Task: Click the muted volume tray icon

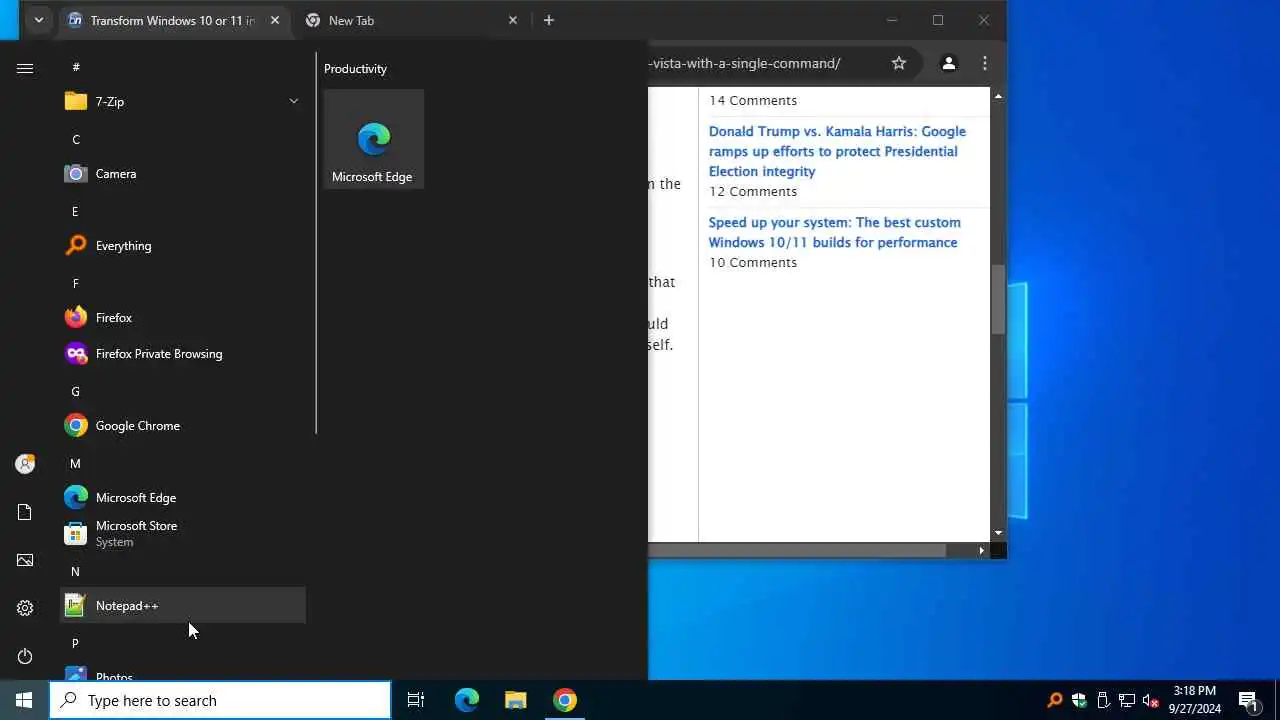Action: coord(1151,700)
